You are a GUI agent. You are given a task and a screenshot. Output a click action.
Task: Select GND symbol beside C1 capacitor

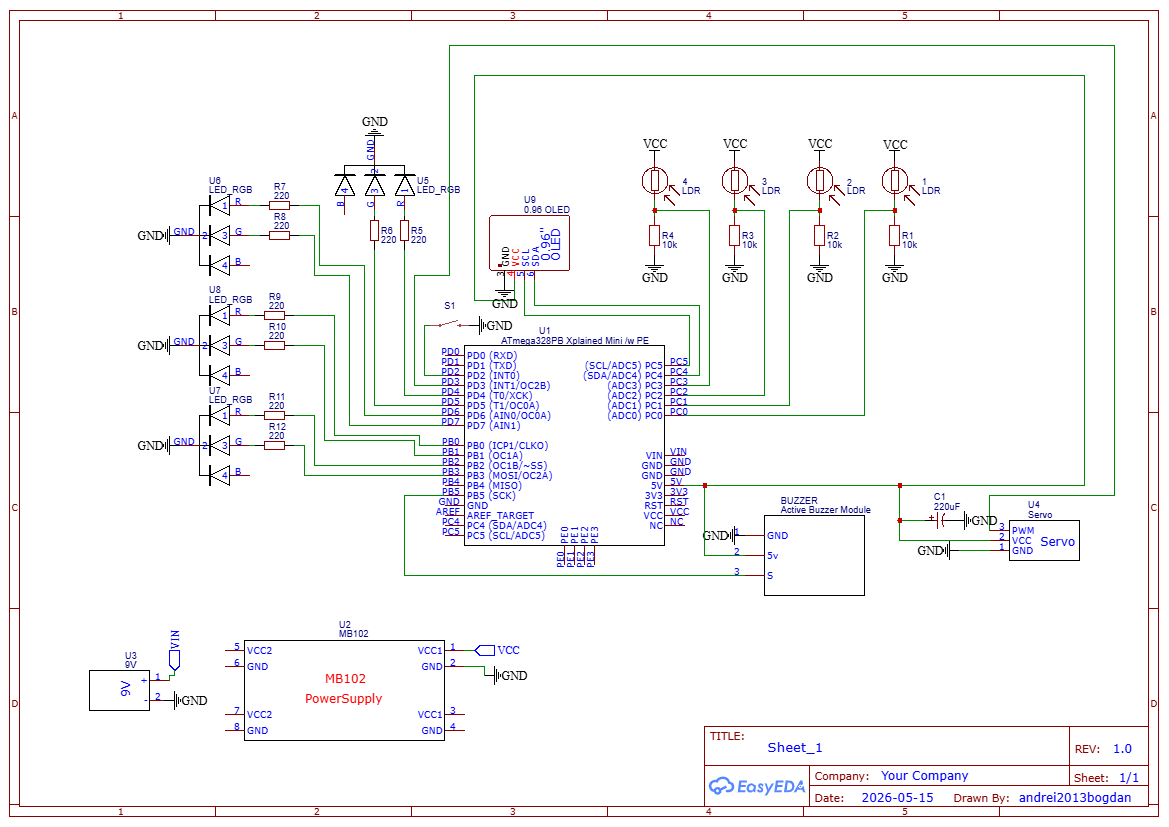pyautogui.click(x=980, y=521)
